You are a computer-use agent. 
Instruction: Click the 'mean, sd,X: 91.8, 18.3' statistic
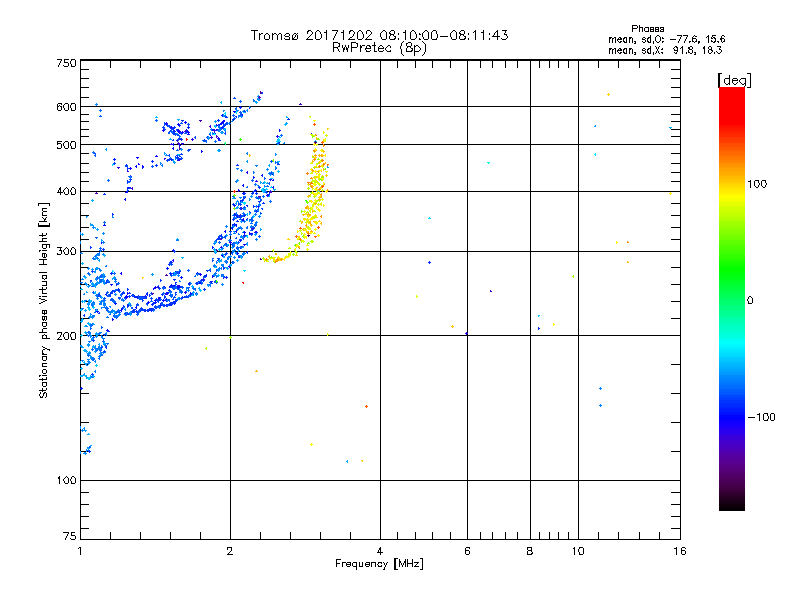pos(665,50)
